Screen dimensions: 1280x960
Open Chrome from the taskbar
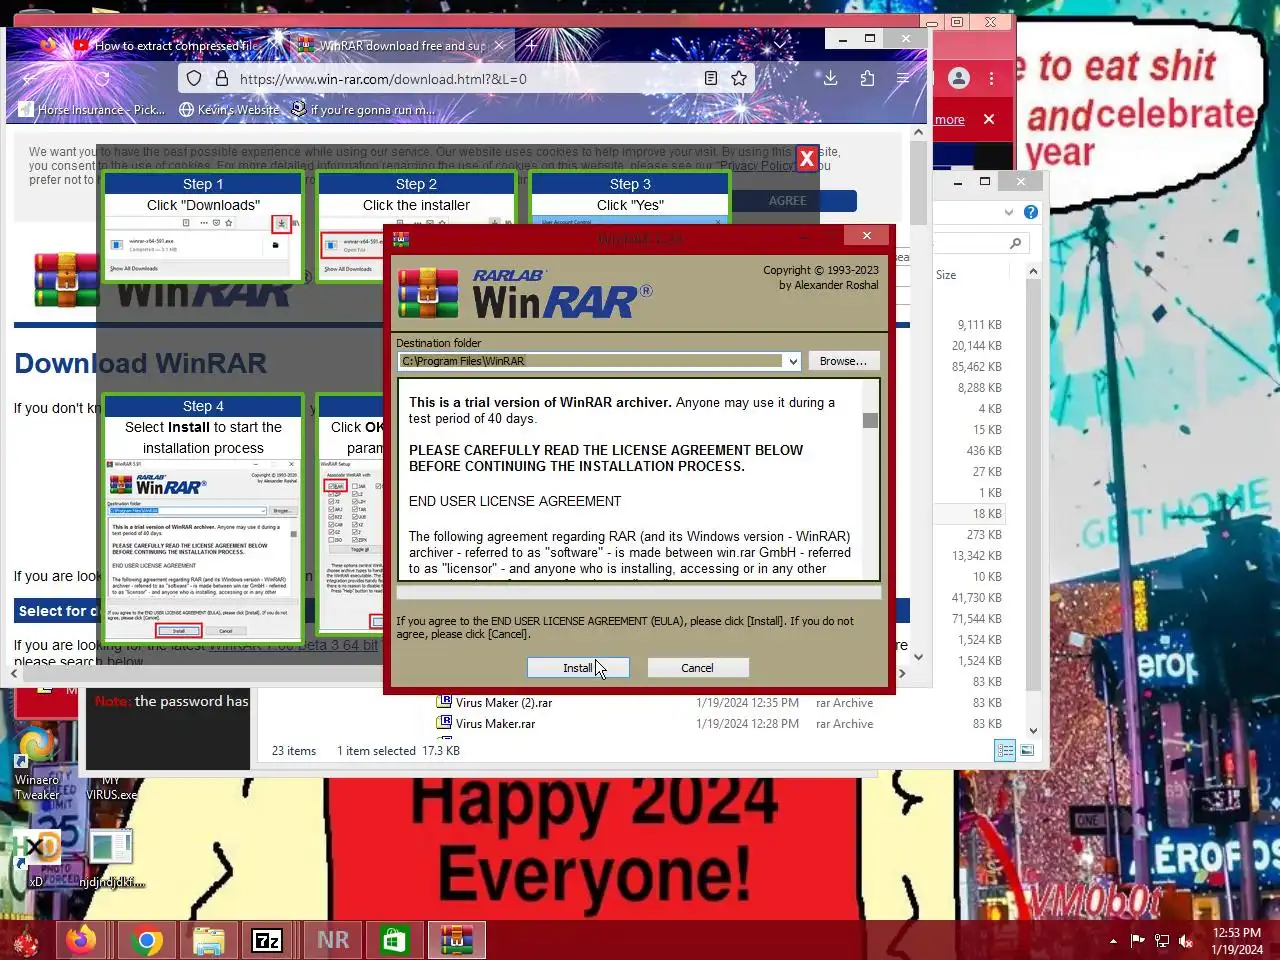(146, 940)
